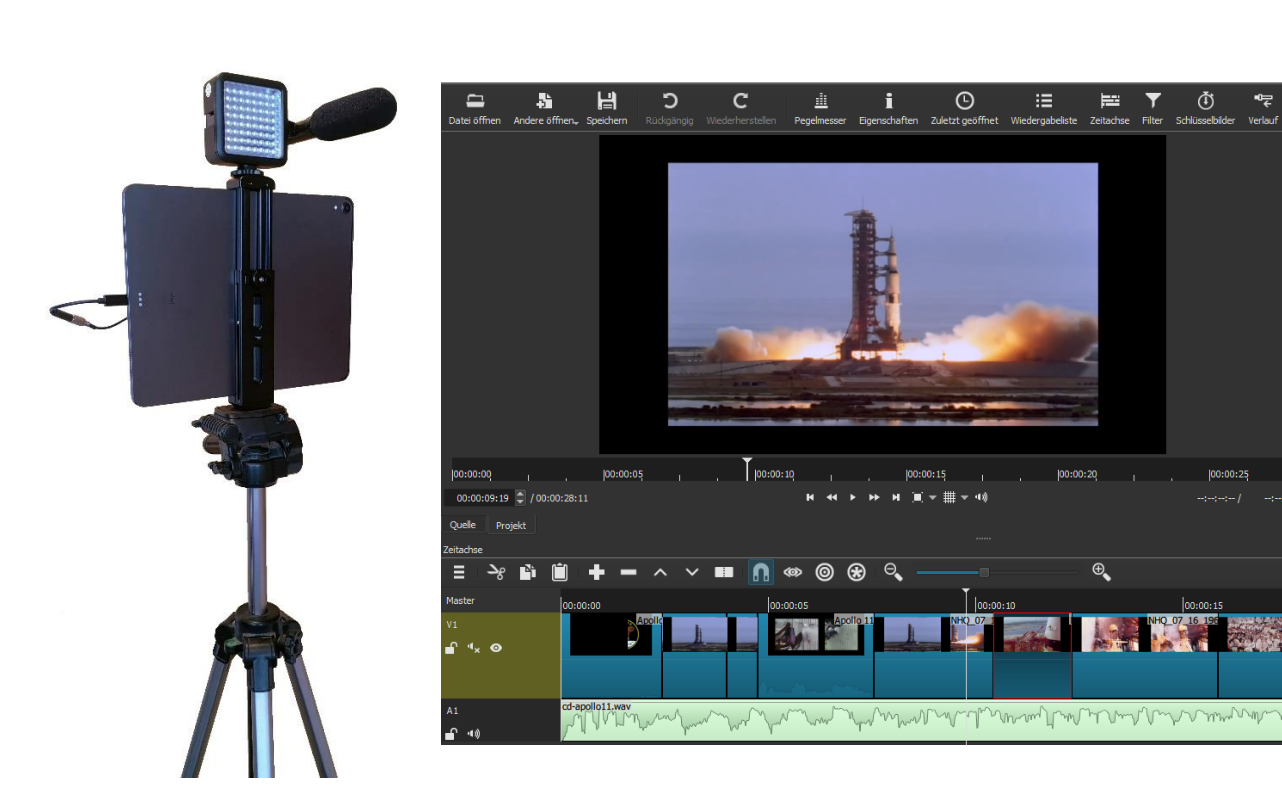Toggle the V1 track lock icon
Viewport: 1282px width, 789px height.
pos(451,648)
